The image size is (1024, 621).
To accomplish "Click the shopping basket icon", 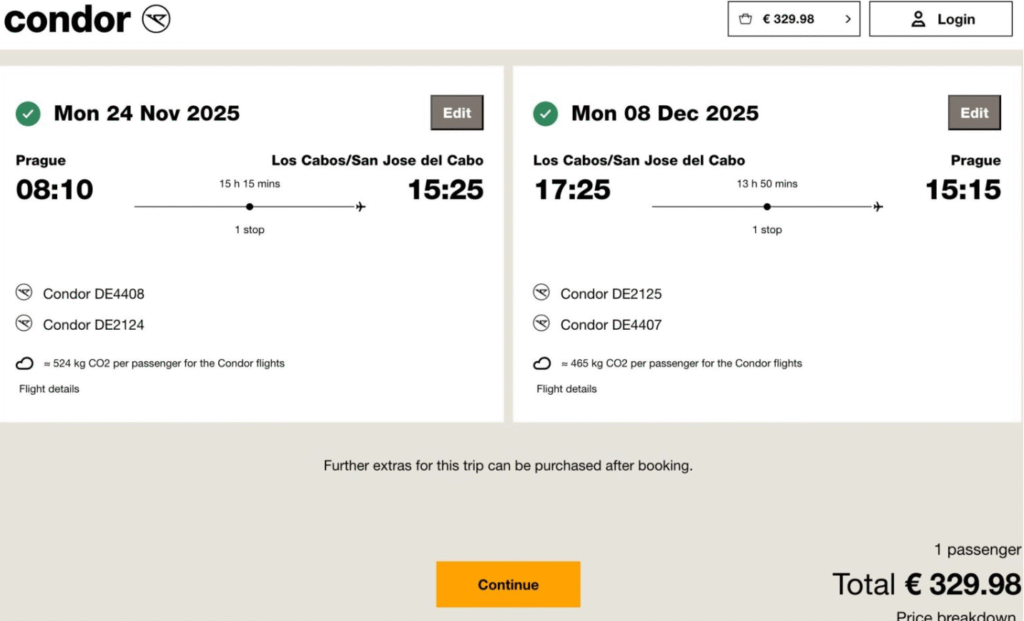I will pos(745,19).
